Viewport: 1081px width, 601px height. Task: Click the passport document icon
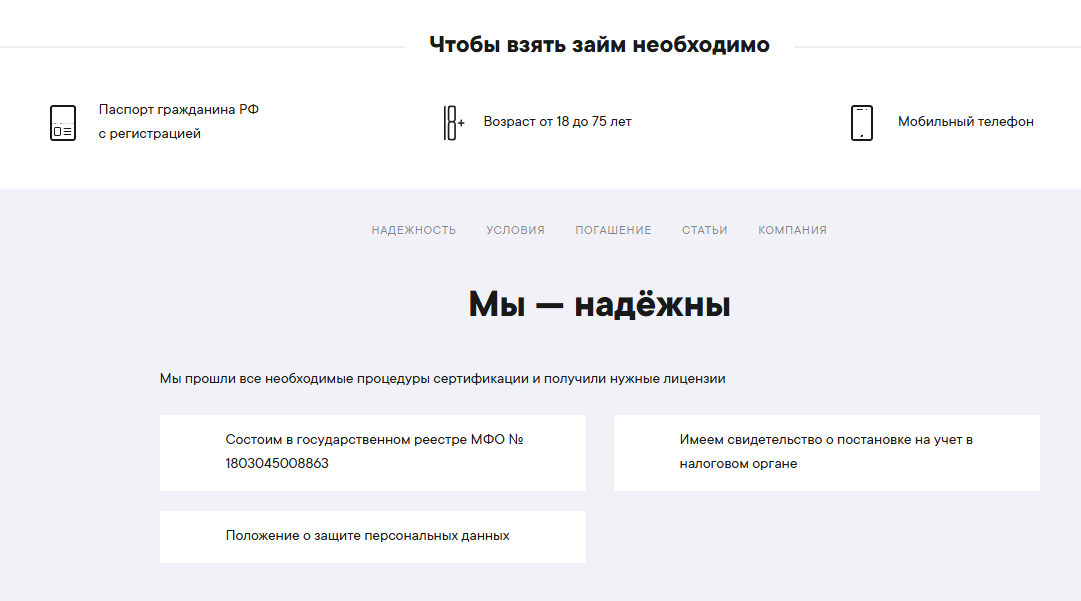(x=63, y=123)
